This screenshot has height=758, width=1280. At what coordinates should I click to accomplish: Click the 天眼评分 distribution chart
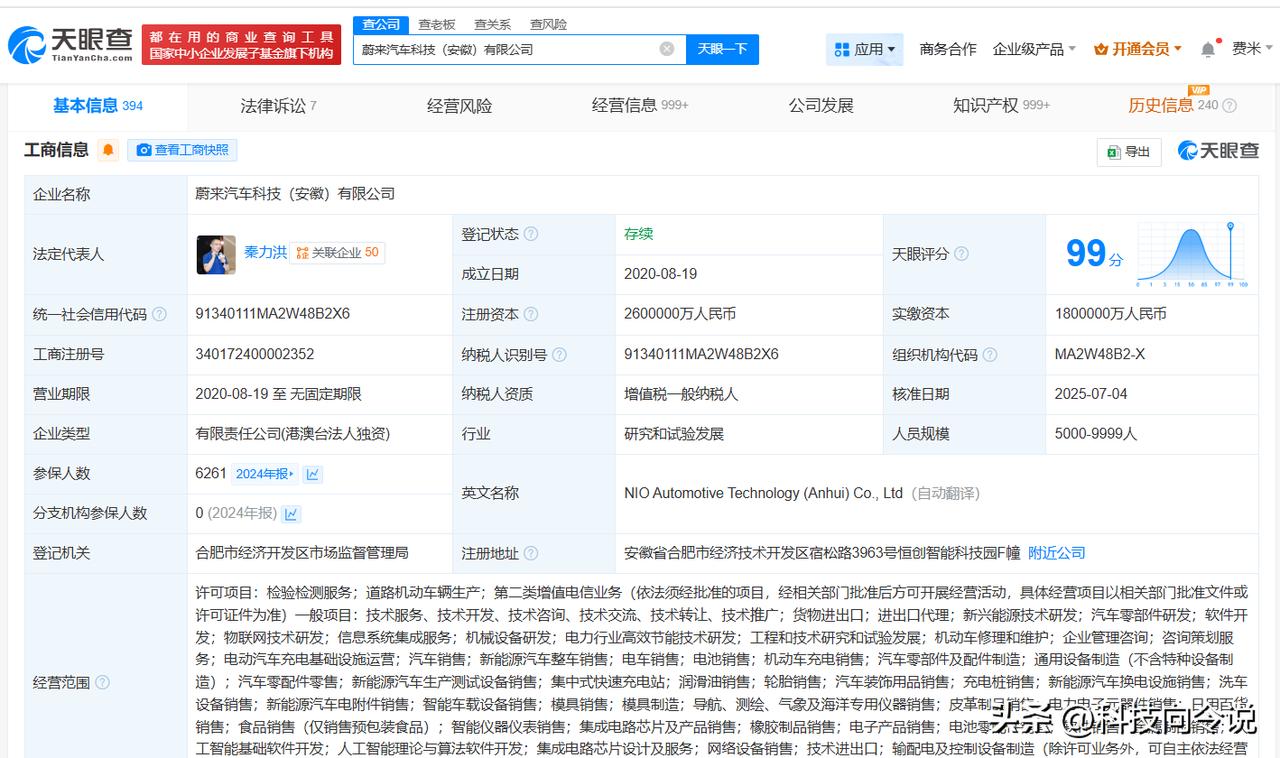tap(1192, 255)
